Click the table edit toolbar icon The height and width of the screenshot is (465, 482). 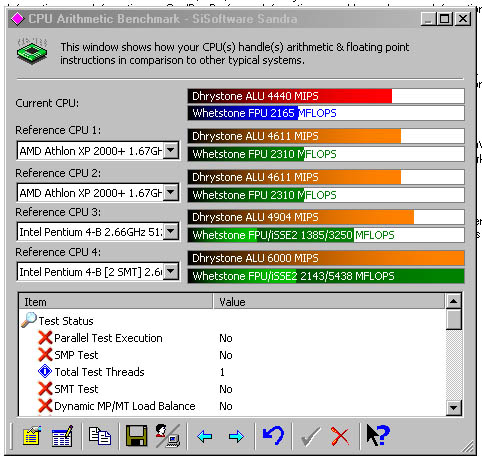pos(62,435)
